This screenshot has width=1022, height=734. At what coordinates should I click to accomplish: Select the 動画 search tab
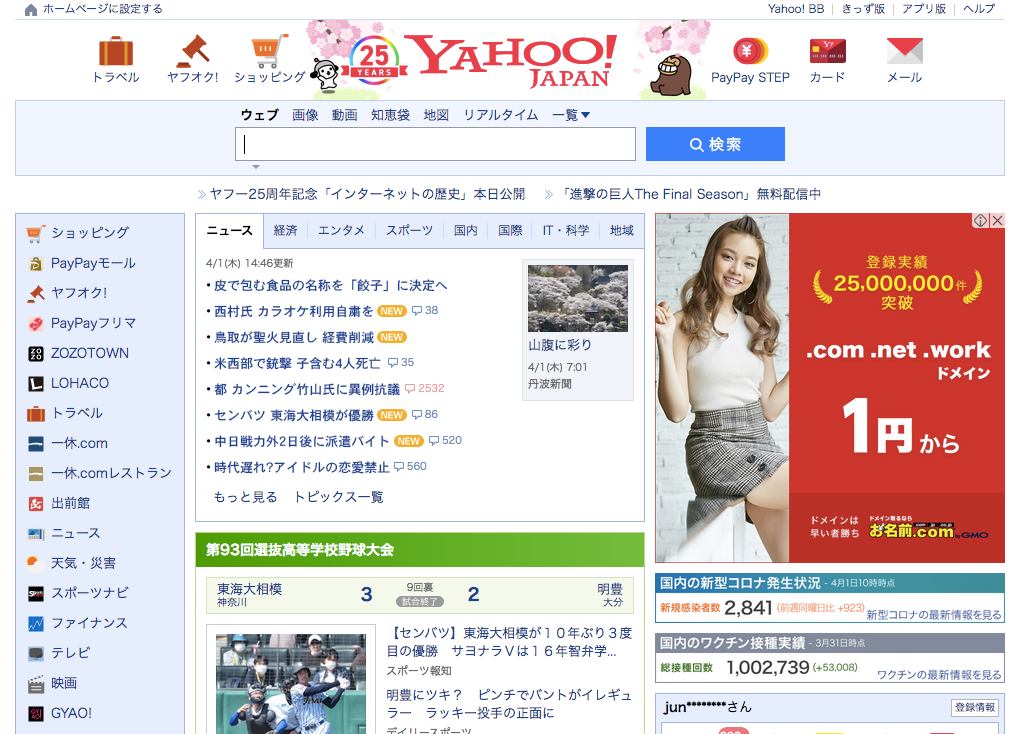coord(344,115)
